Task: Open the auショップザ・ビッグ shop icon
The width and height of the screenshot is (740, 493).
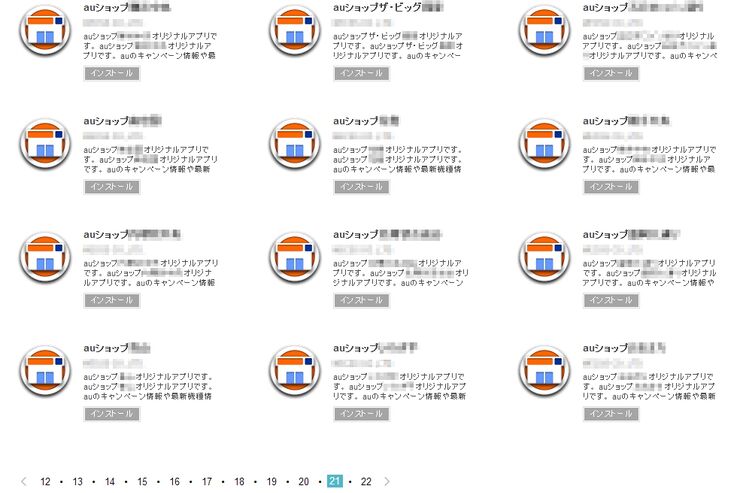Action: pos(295,31)
